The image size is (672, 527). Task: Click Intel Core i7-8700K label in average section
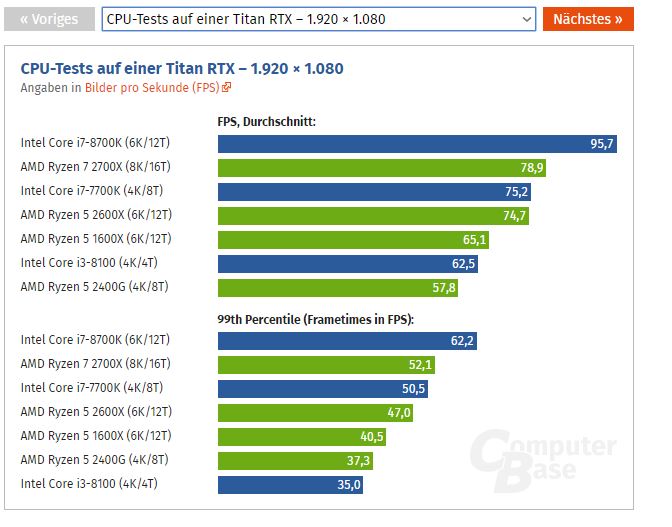coord(95,143)
